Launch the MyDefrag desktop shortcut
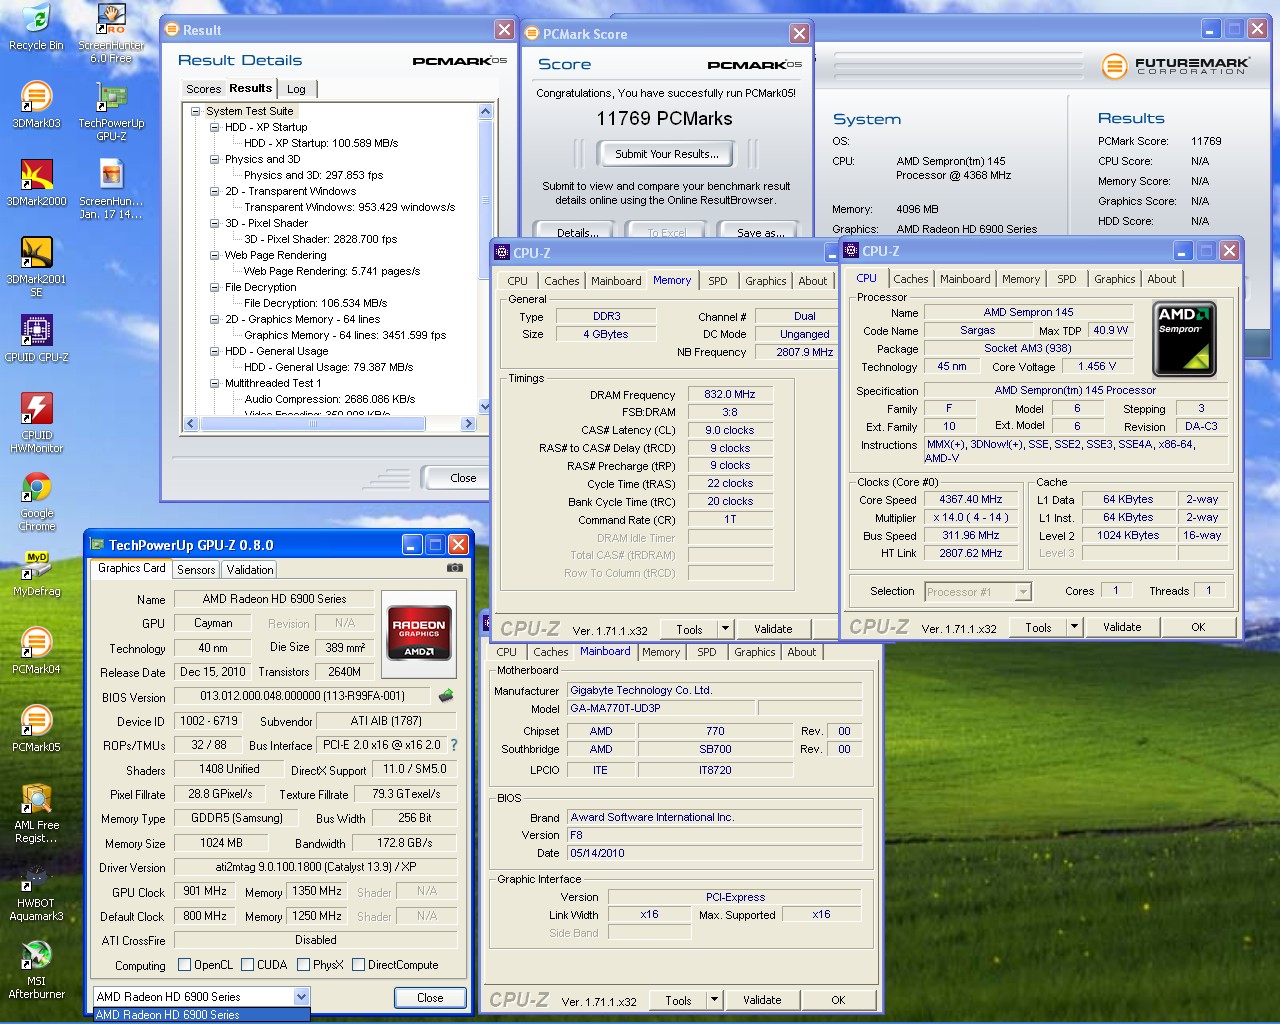 (x=36, y=573)
